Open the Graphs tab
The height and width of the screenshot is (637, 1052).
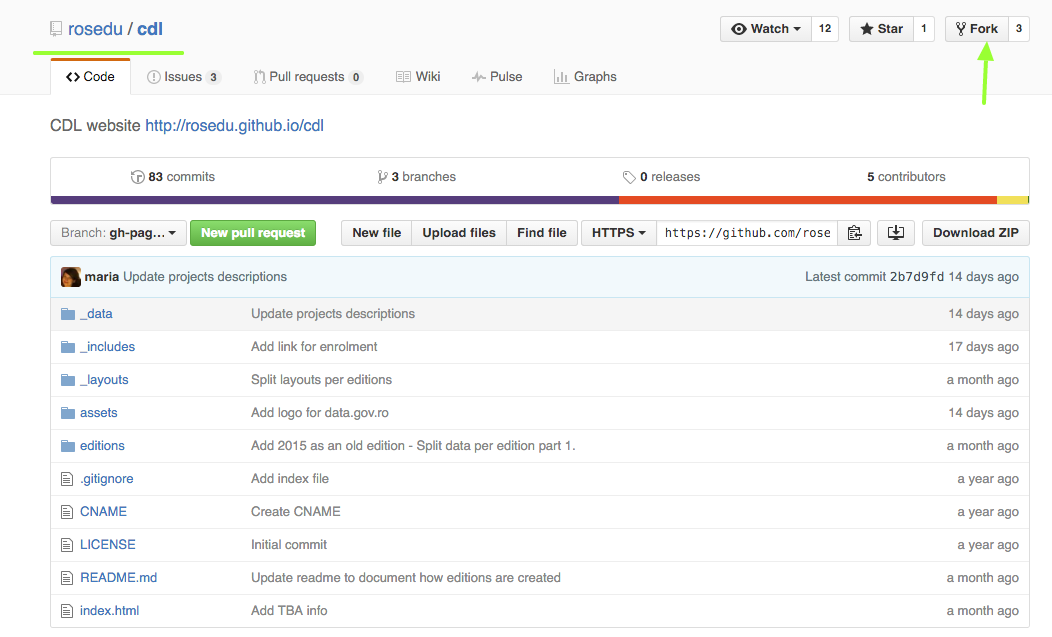pyautogui.click(x=585, y=77)
